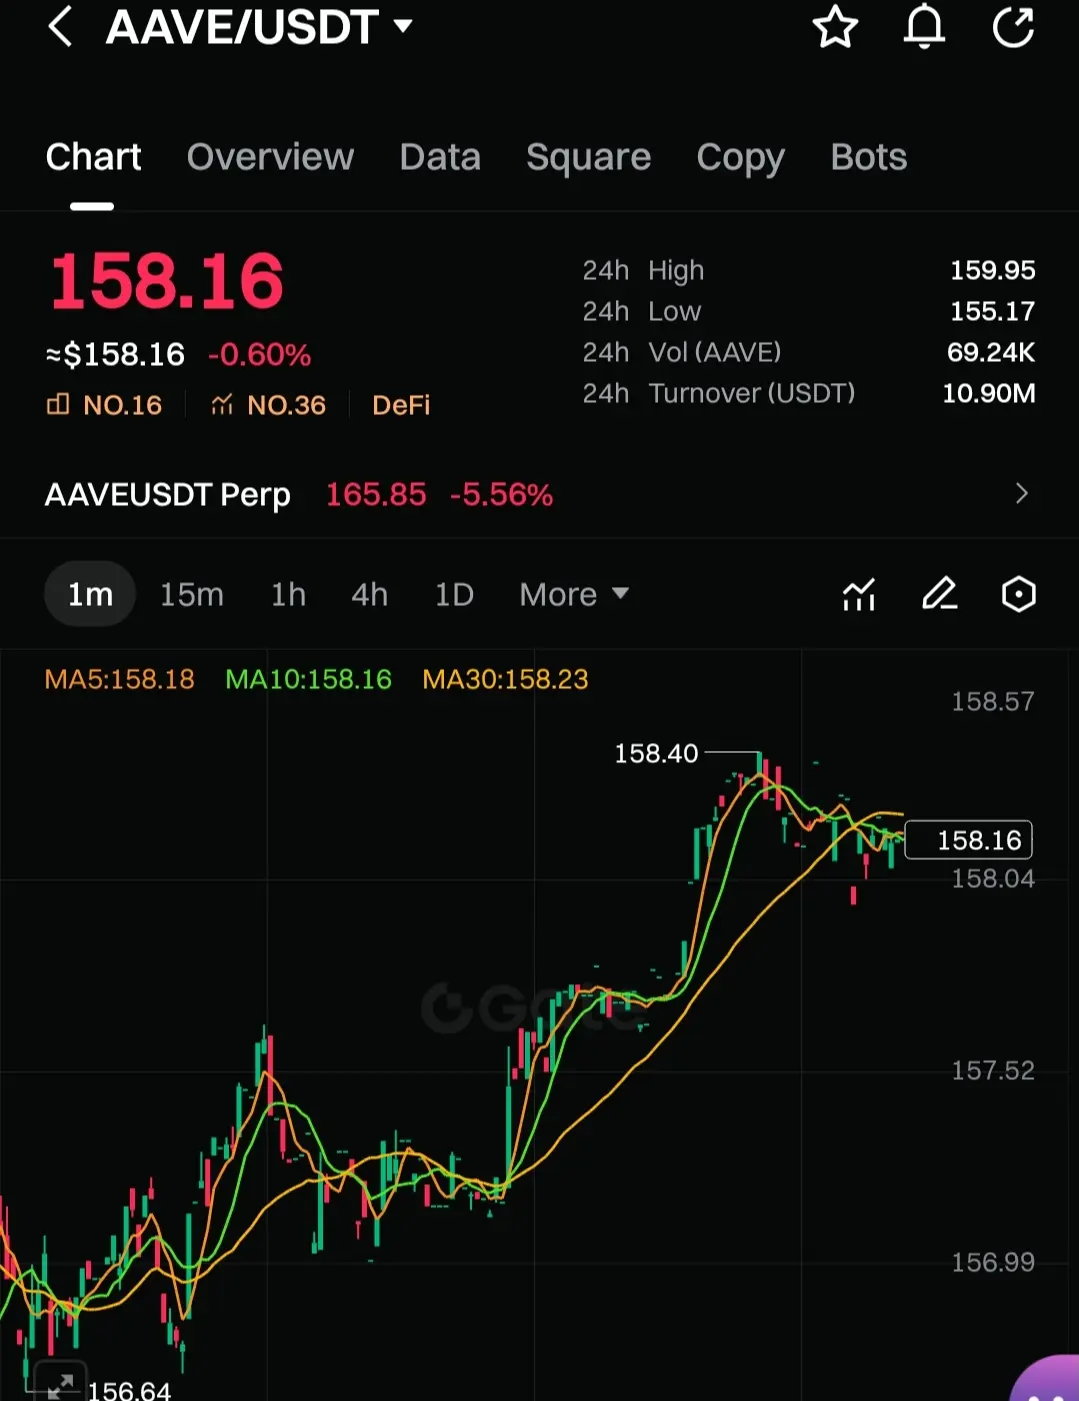Screen dimensions: 1079x1401
Task: Open AAVEUSDT Perp row chevron
Action: pyautogui.click(x=1021, y=494)
